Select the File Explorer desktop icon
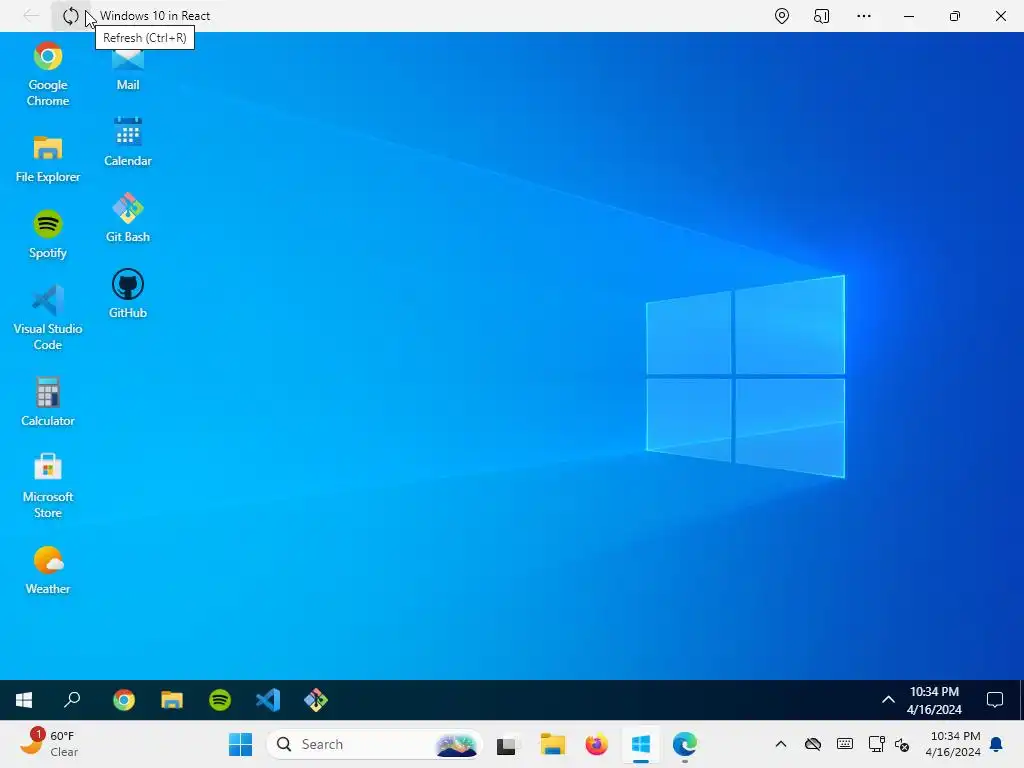The image size is (1024, 768). coord(48,158)
